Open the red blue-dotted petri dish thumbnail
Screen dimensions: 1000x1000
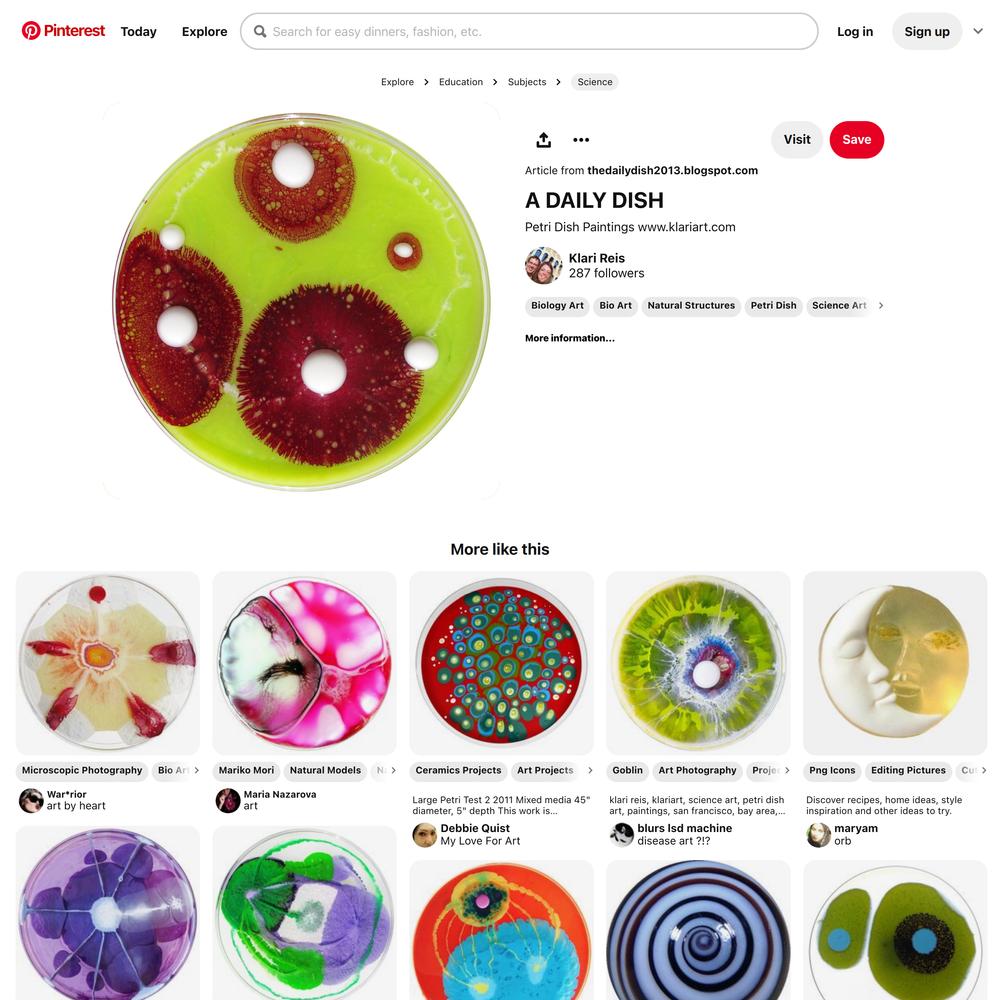click(501, 663)
